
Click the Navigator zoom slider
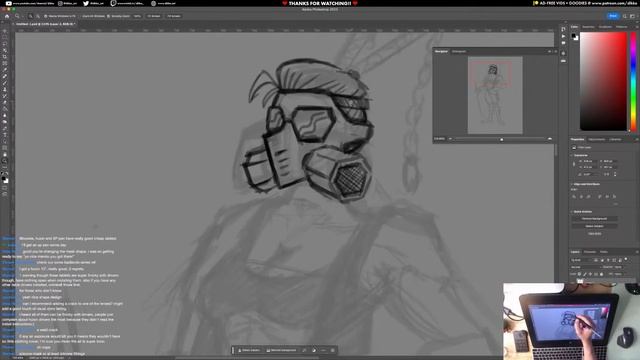tap(502, 139)
